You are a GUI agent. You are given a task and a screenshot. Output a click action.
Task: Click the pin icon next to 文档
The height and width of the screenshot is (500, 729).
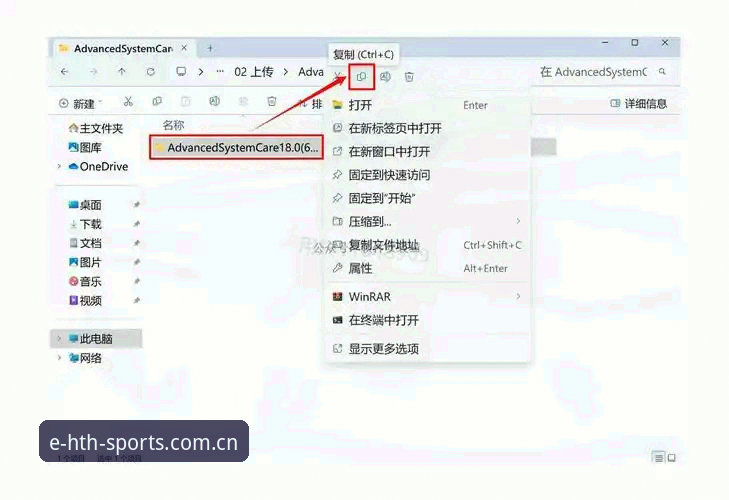136,243
